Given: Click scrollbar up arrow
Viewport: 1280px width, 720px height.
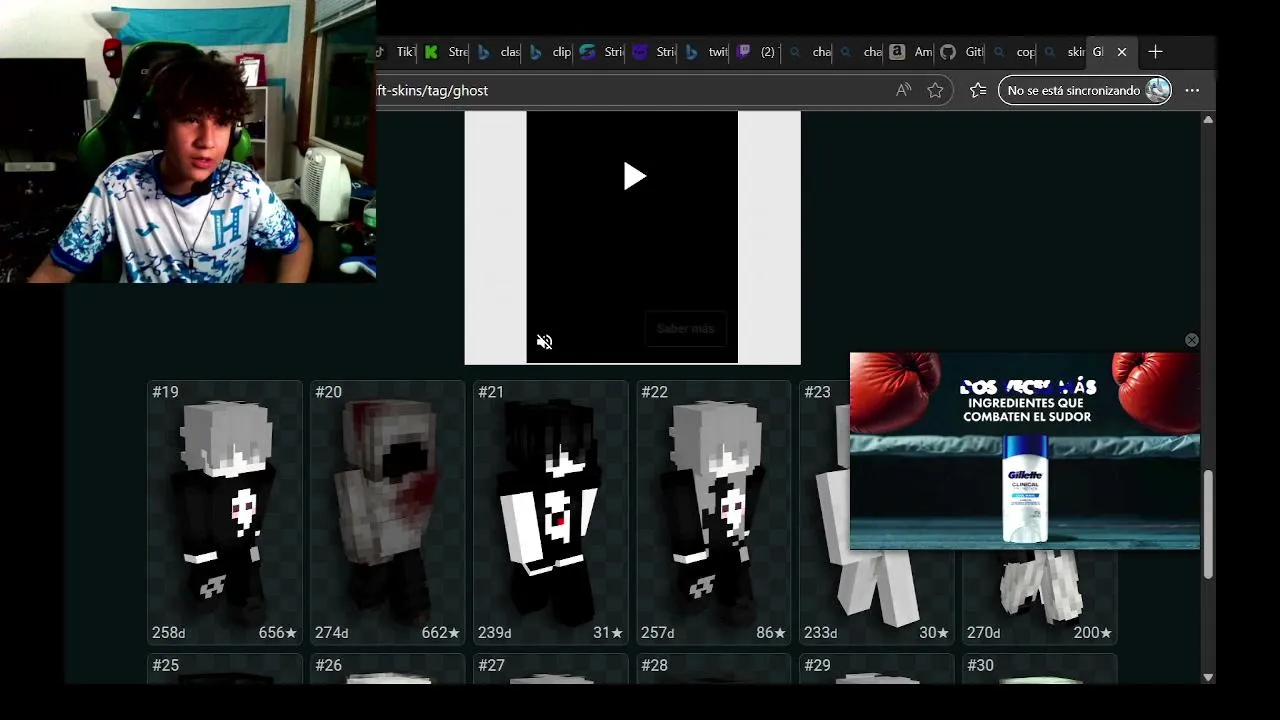Looking at the screenshot, I should 1208,120.
